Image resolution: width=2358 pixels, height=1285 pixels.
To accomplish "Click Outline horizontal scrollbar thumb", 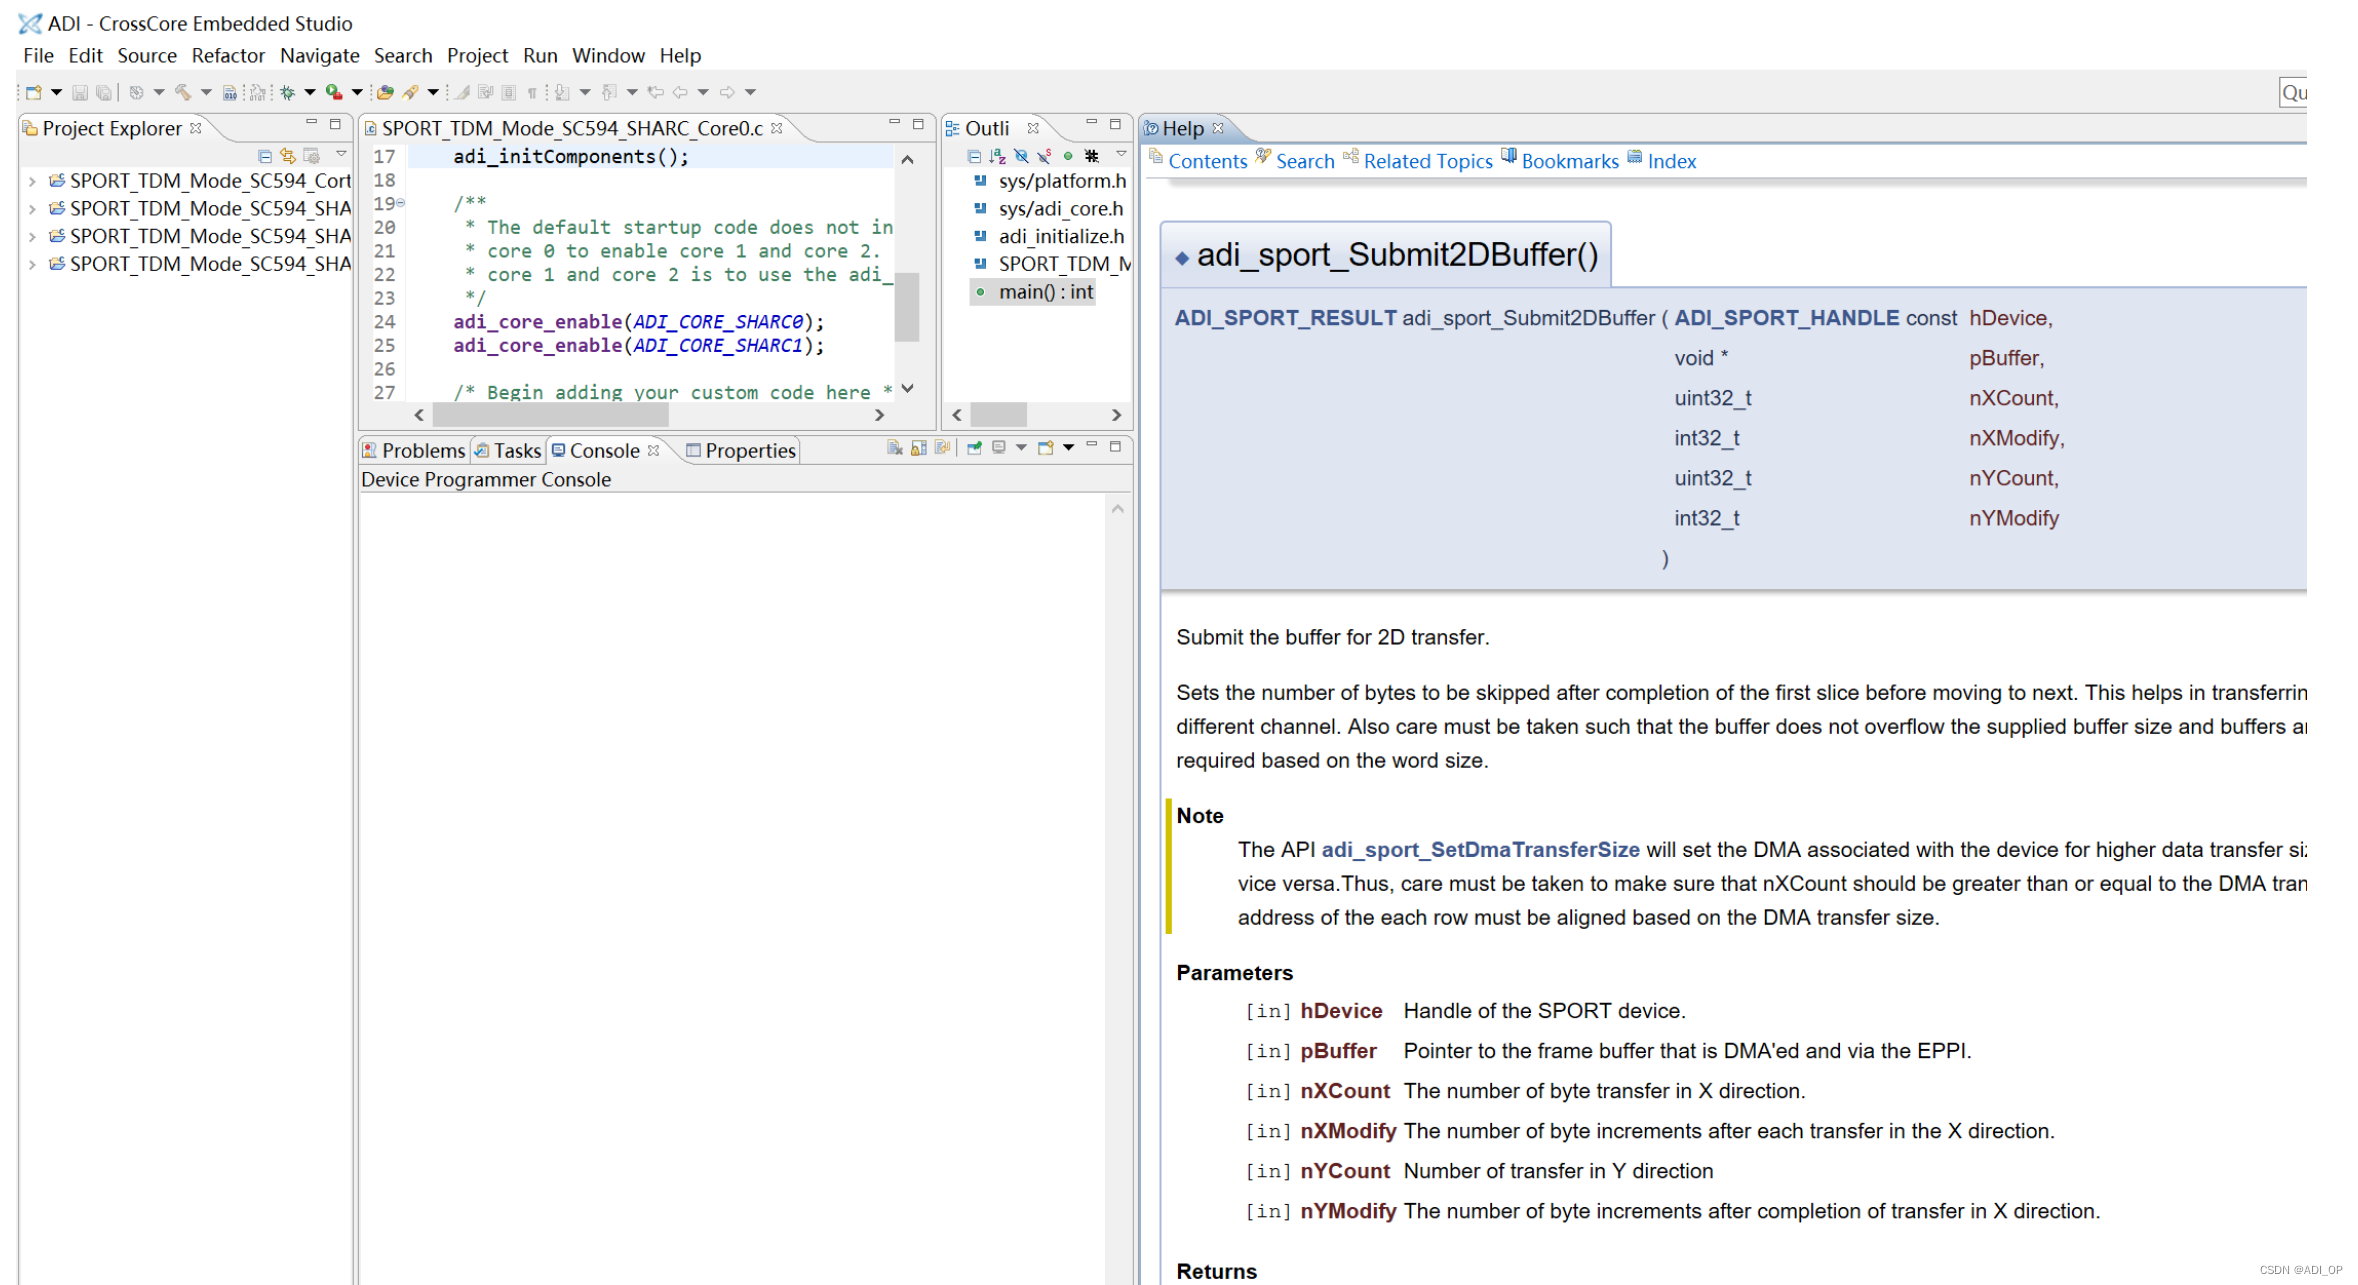I will pyautogui.click(x=998, y=415).
